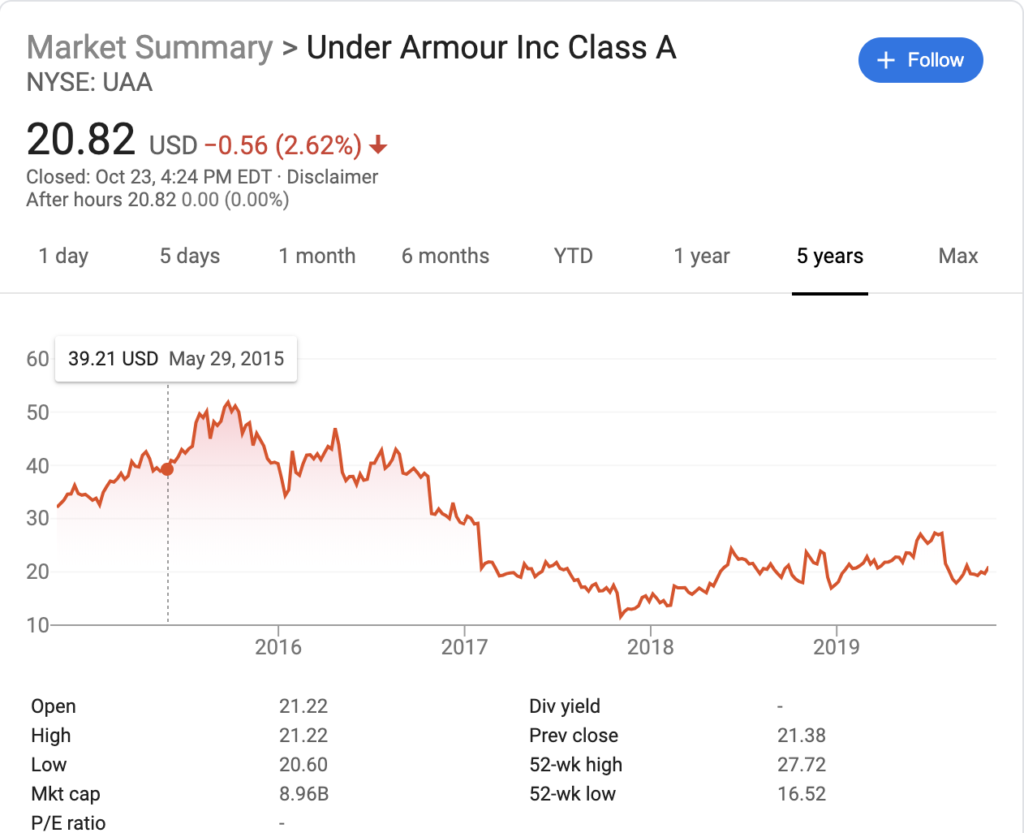Show the 6 months chart
The width and height of the screenshot is (1024, 833).
tap(446, 256)
